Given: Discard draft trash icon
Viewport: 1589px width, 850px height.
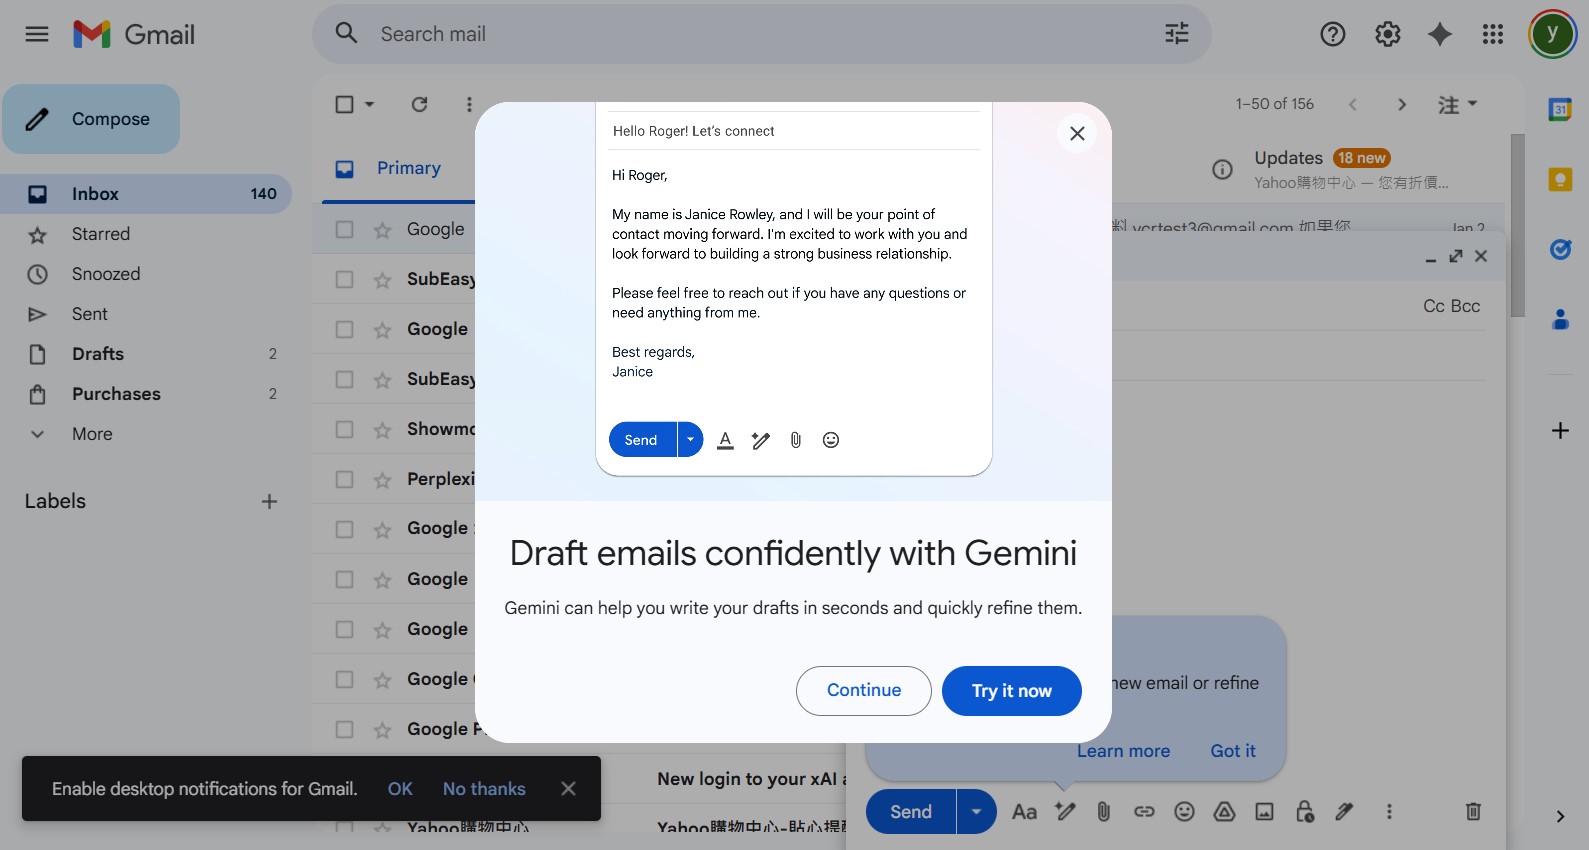Looking at the screenshot, I should (1473, 811).
